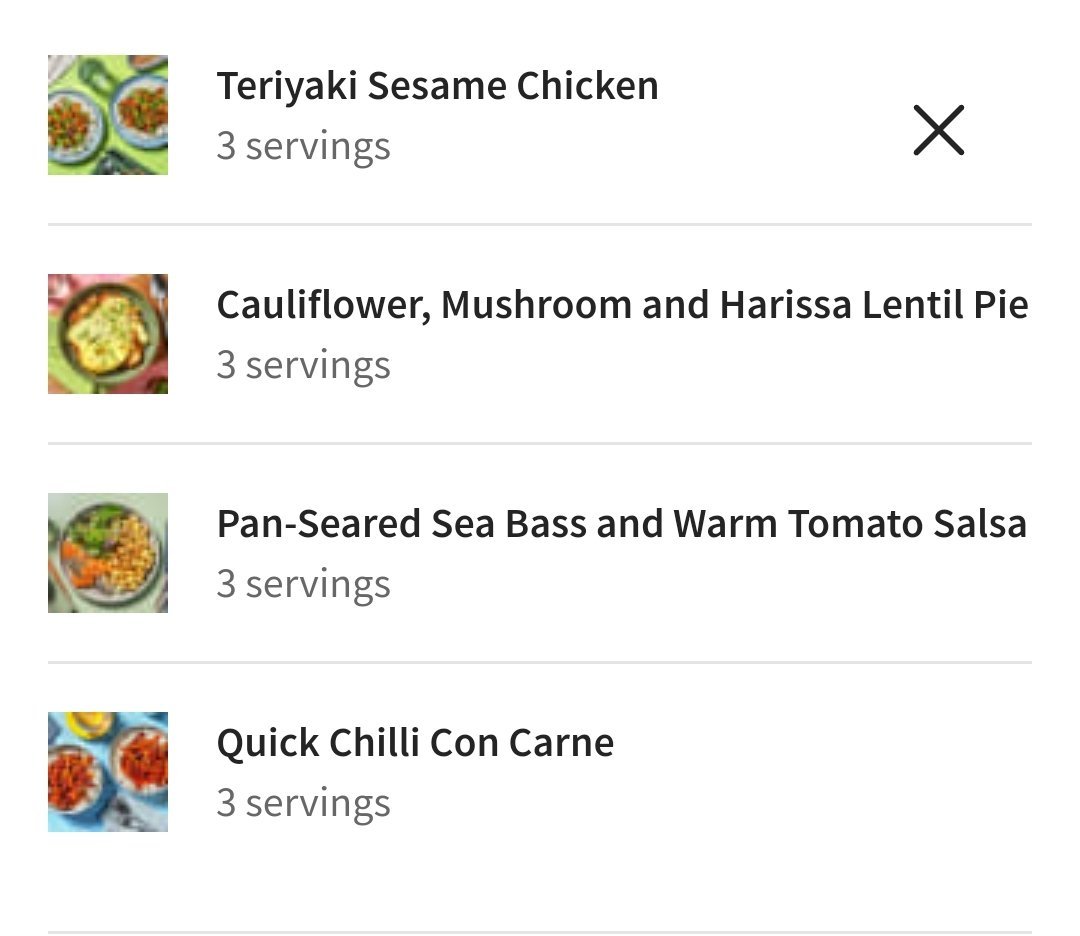Click divider line below Teriyaki Sesame Chicken

(540, 225)
